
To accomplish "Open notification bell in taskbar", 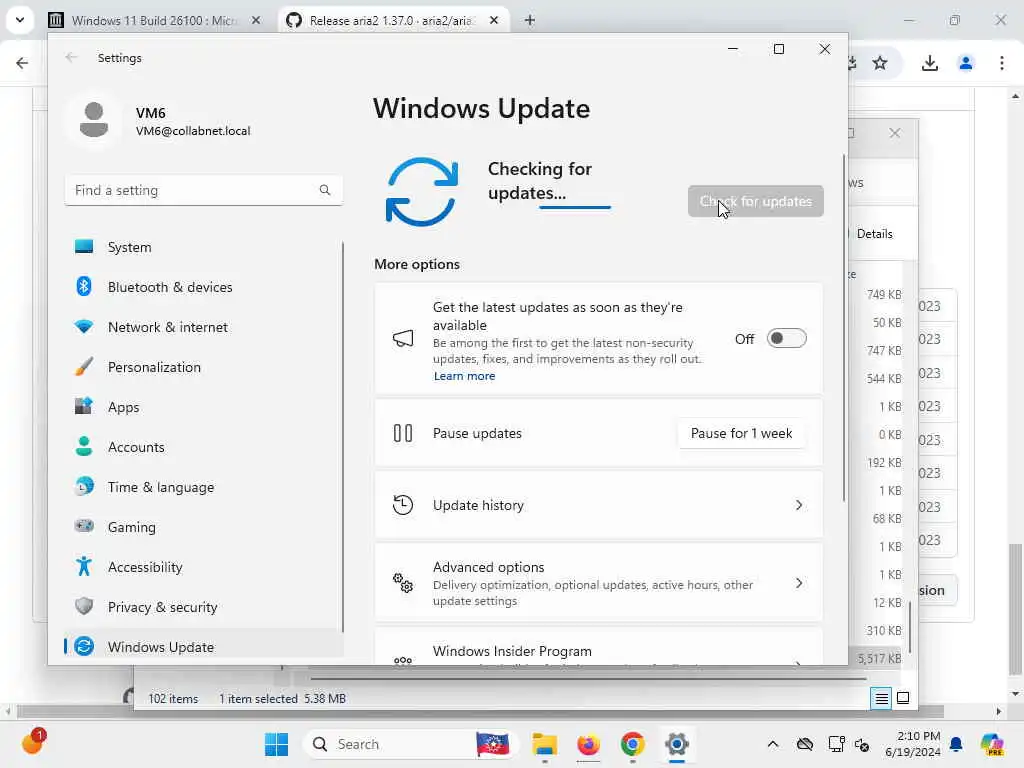I will coord(956,744).
